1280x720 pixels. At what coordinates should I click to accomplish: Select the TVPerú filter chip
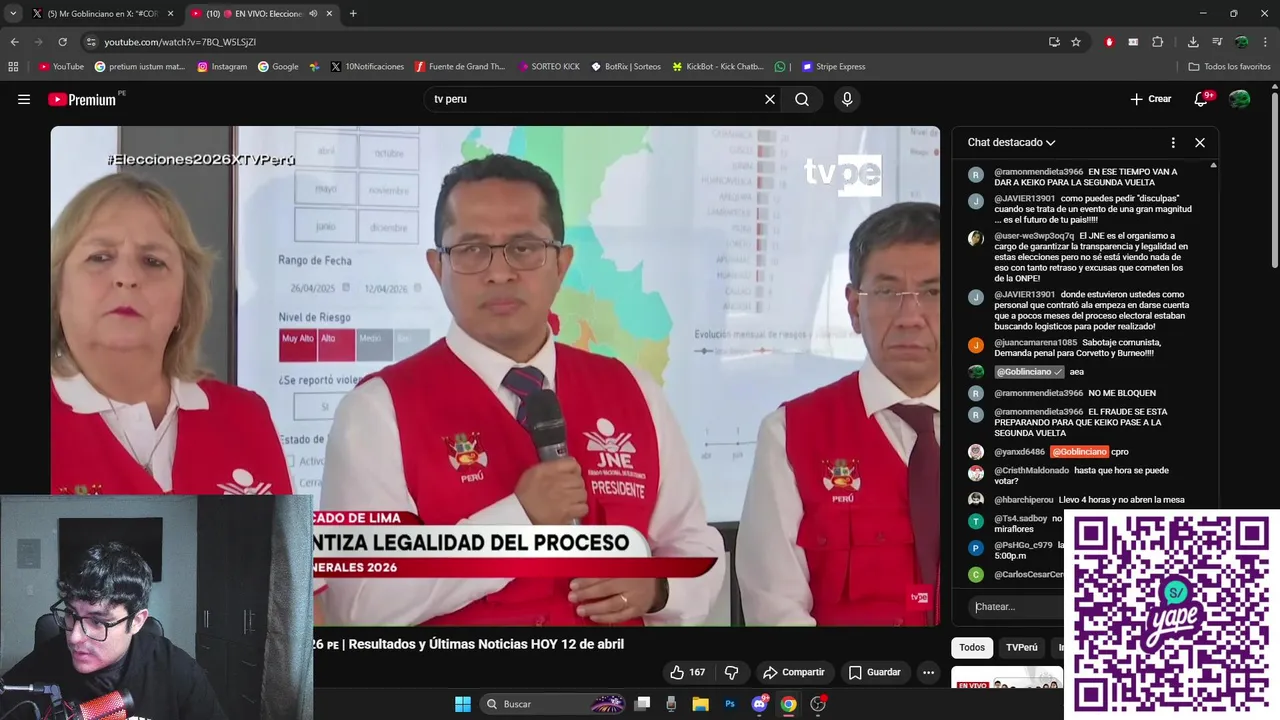[x=1022, y=647]
